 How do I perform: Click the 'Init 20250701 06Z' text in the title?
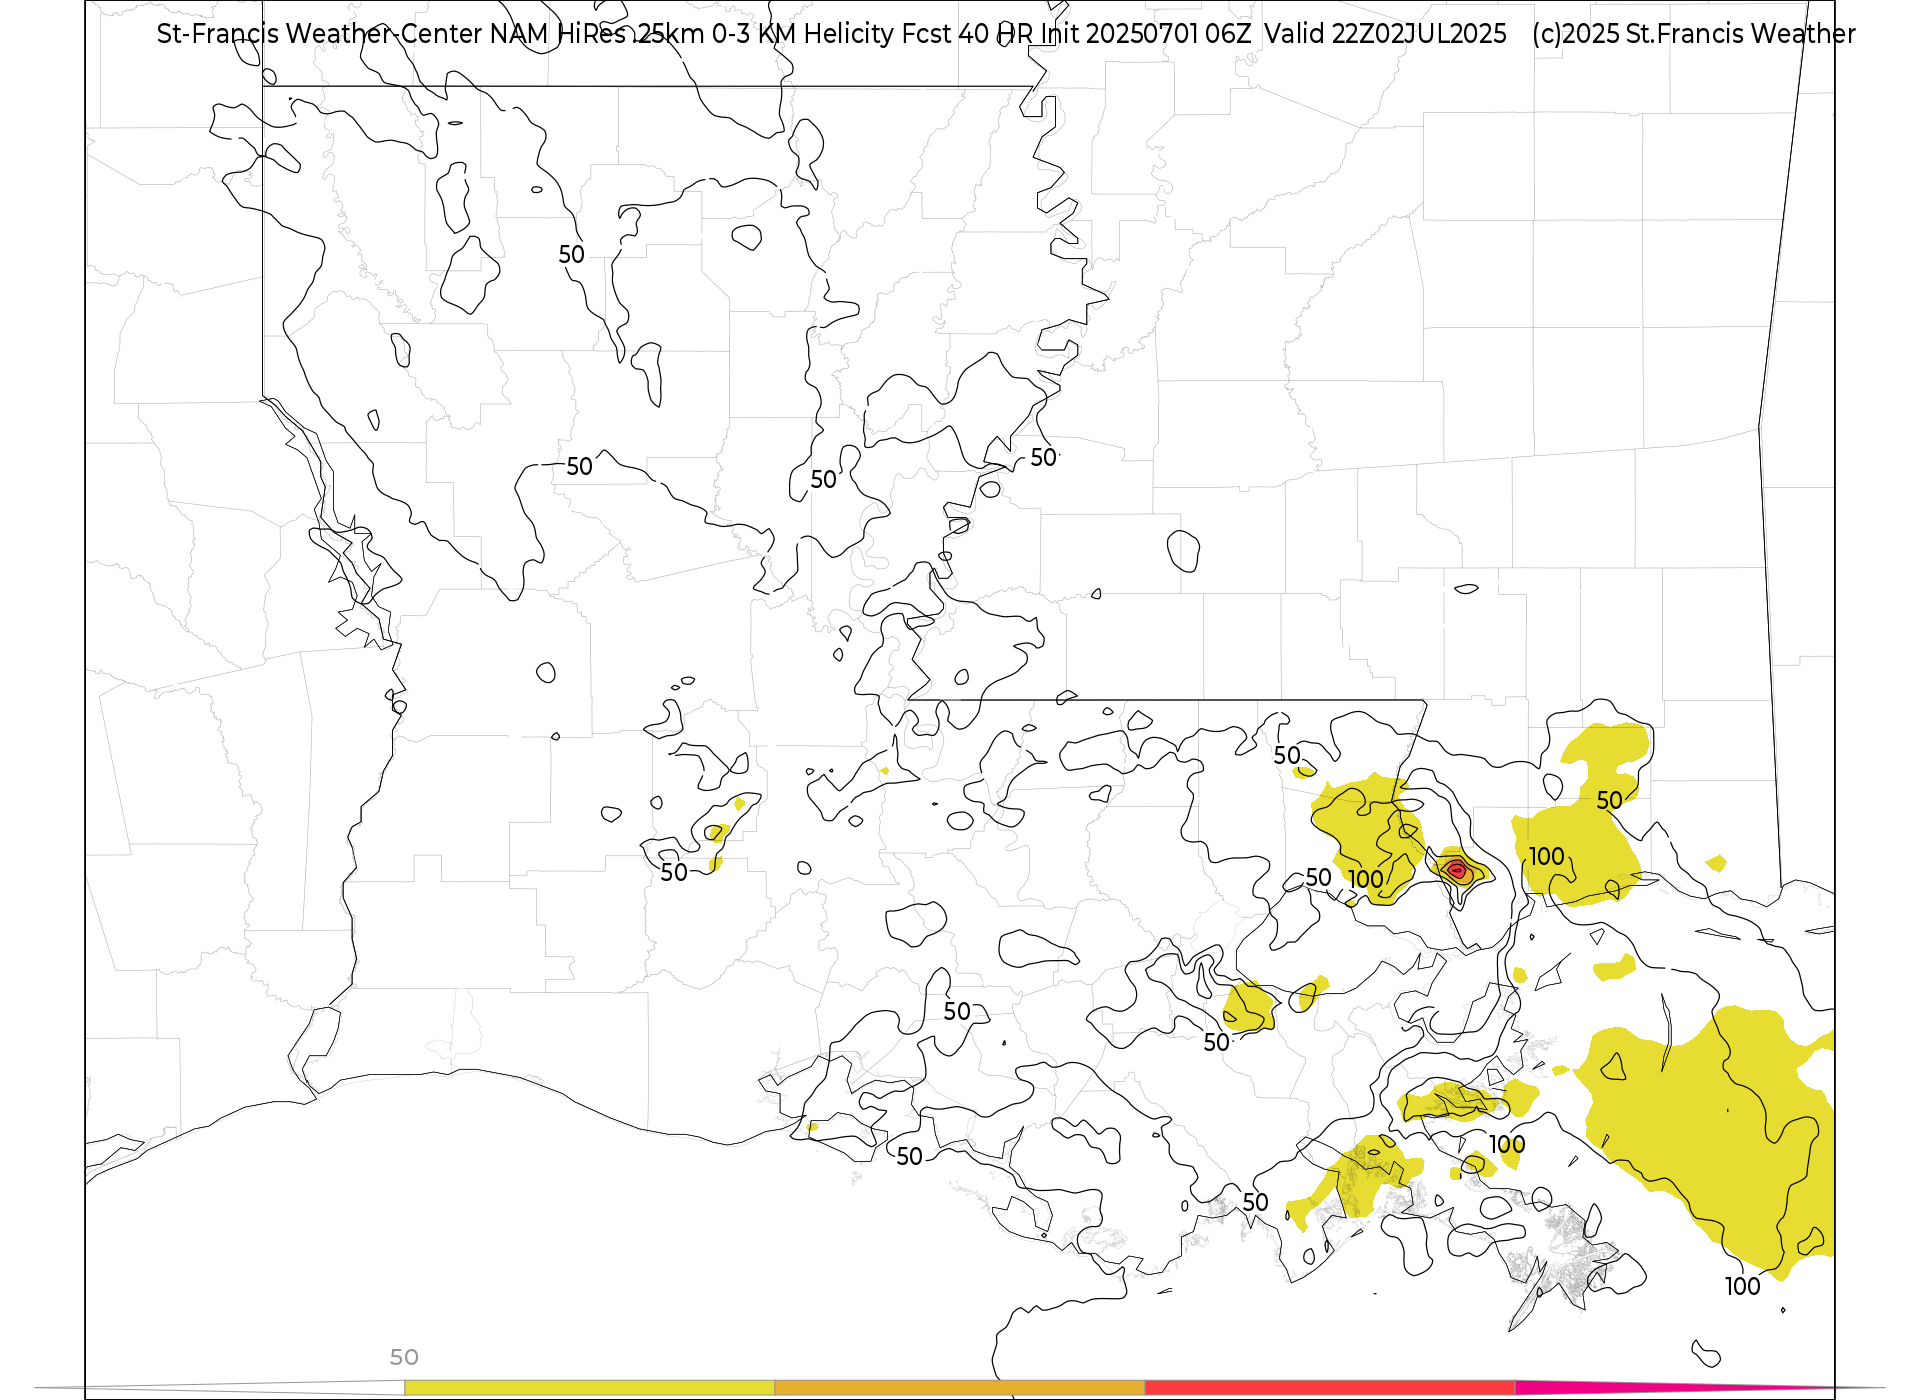tap(1146, 34)
